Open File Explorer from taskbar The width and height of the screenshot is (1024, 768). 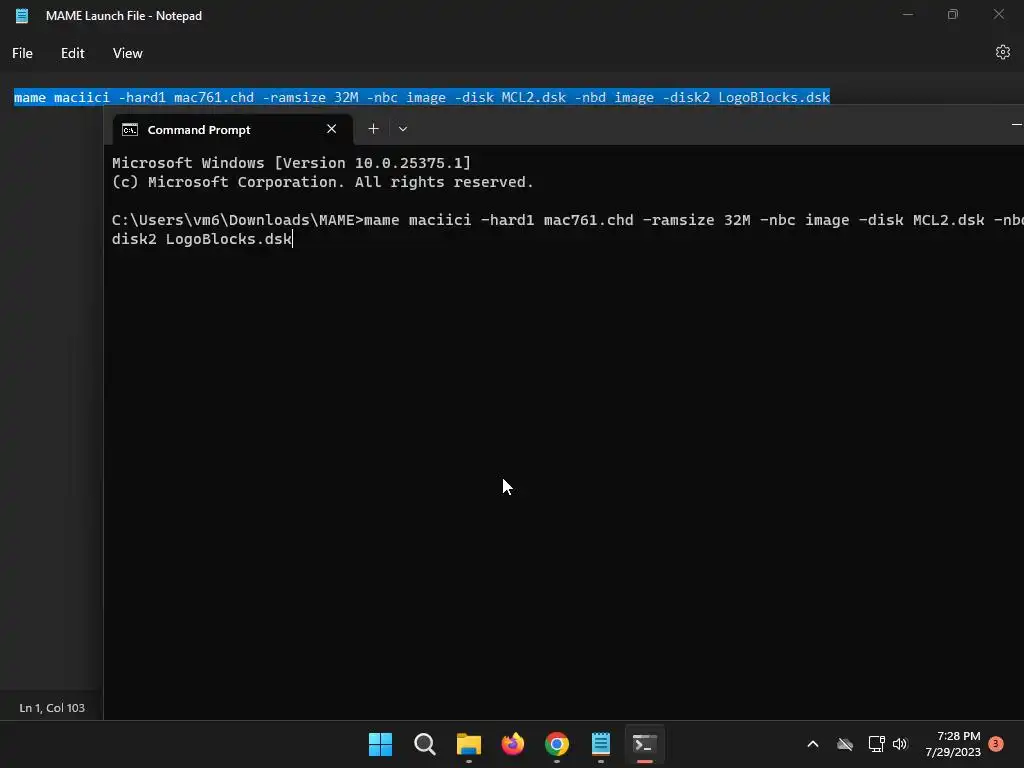468,744
